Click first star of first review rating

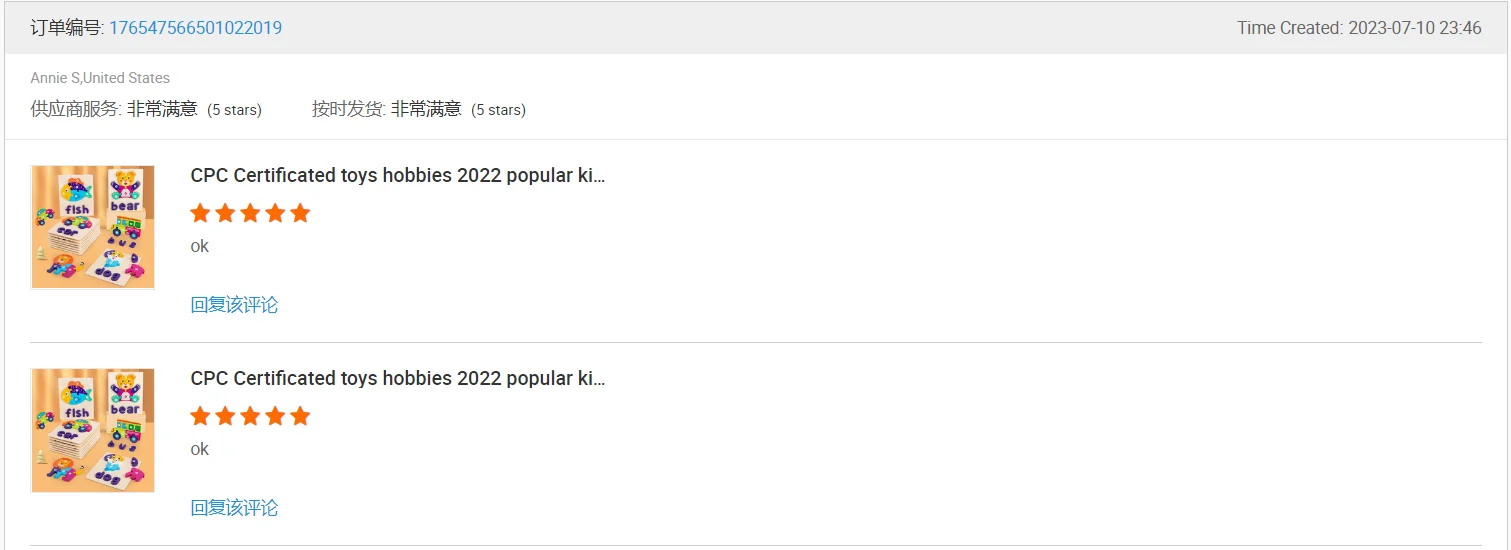200,213
